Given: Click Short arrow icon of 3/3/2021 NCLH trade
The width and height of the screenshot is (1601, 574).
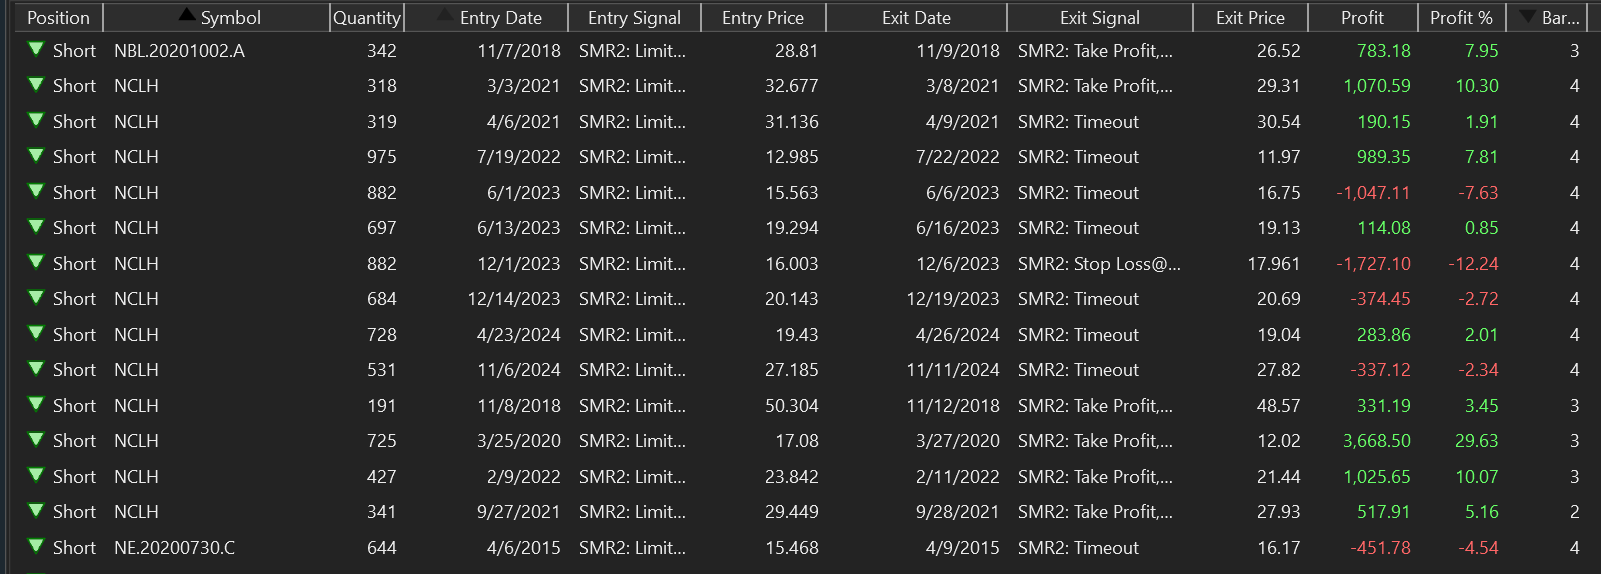Looking at the screenshot, I should tap(36, 85).
